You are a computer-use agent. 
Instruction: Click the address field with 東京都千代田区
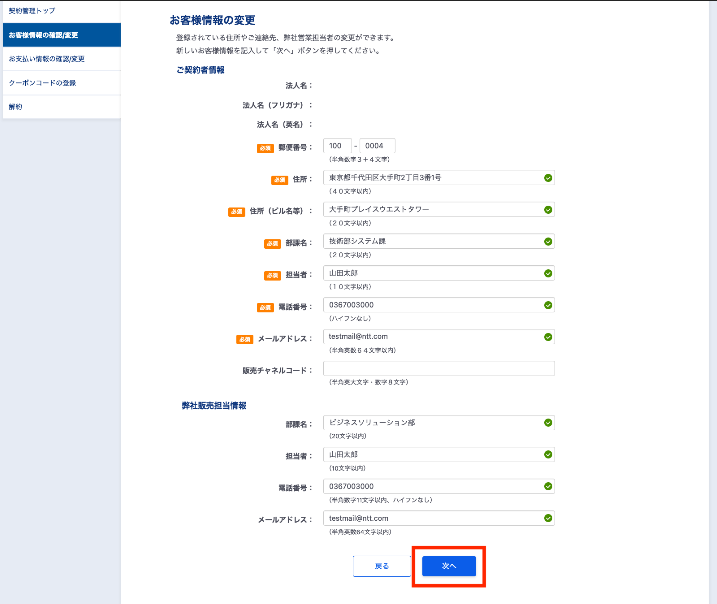439,178
